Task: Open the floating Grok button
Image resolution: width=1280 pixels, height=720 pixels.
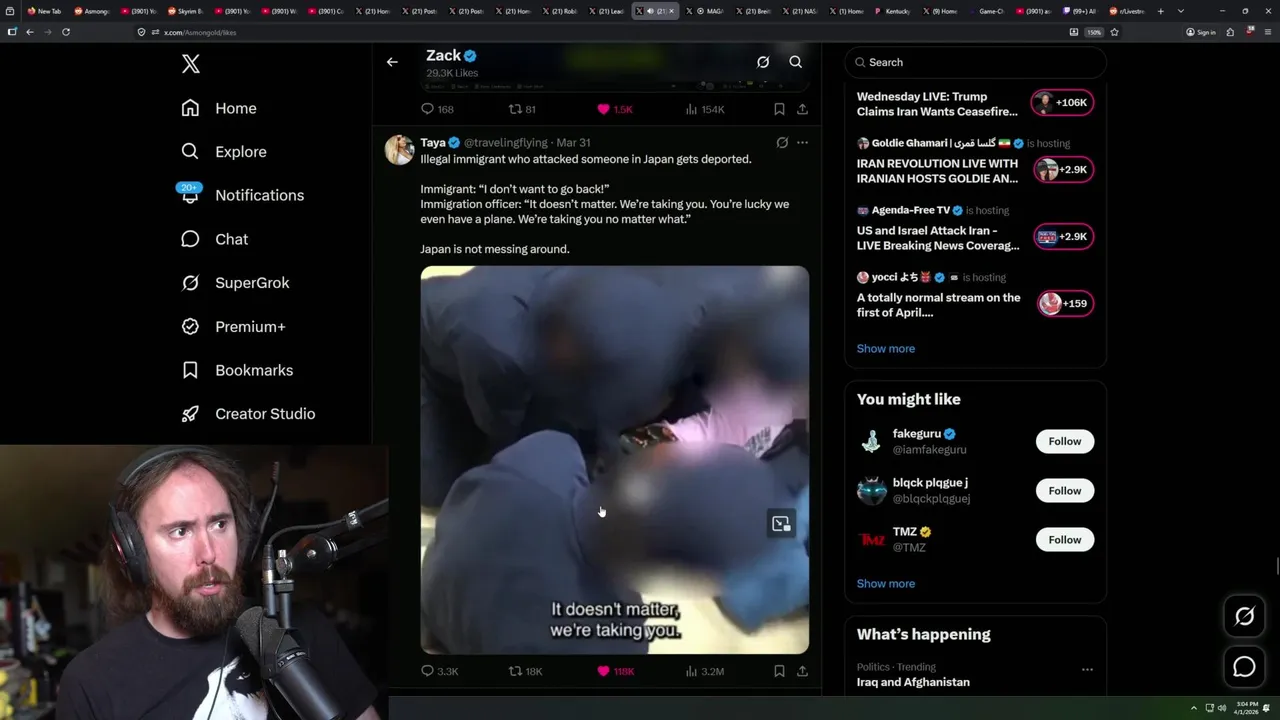Action: (1244, 617)
